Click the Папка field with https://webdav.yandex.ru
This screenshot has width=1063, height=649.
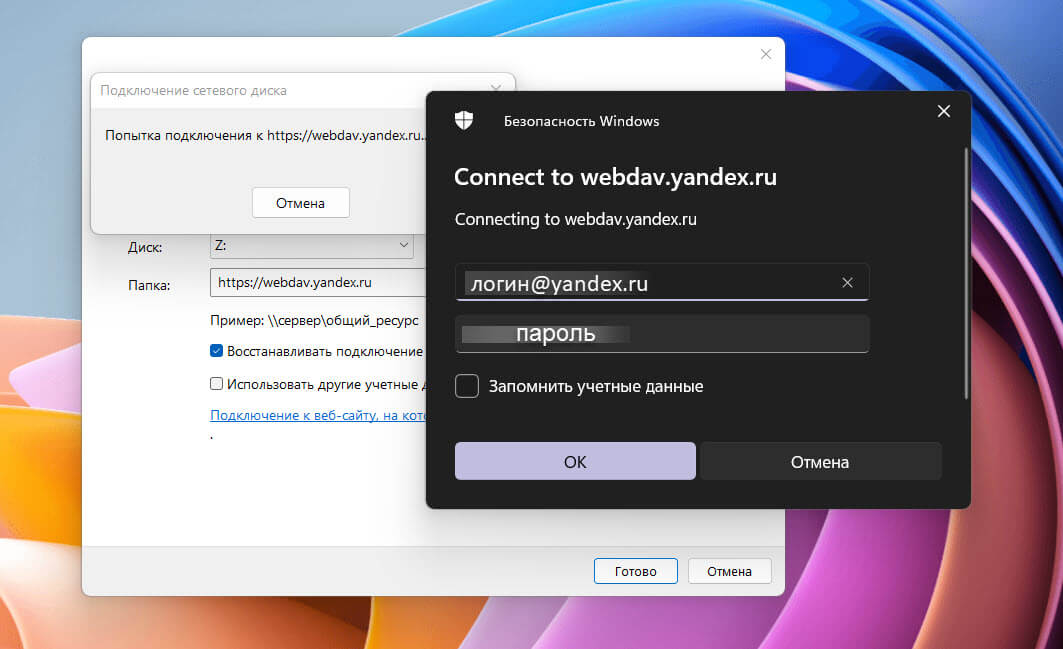point(317,282)
